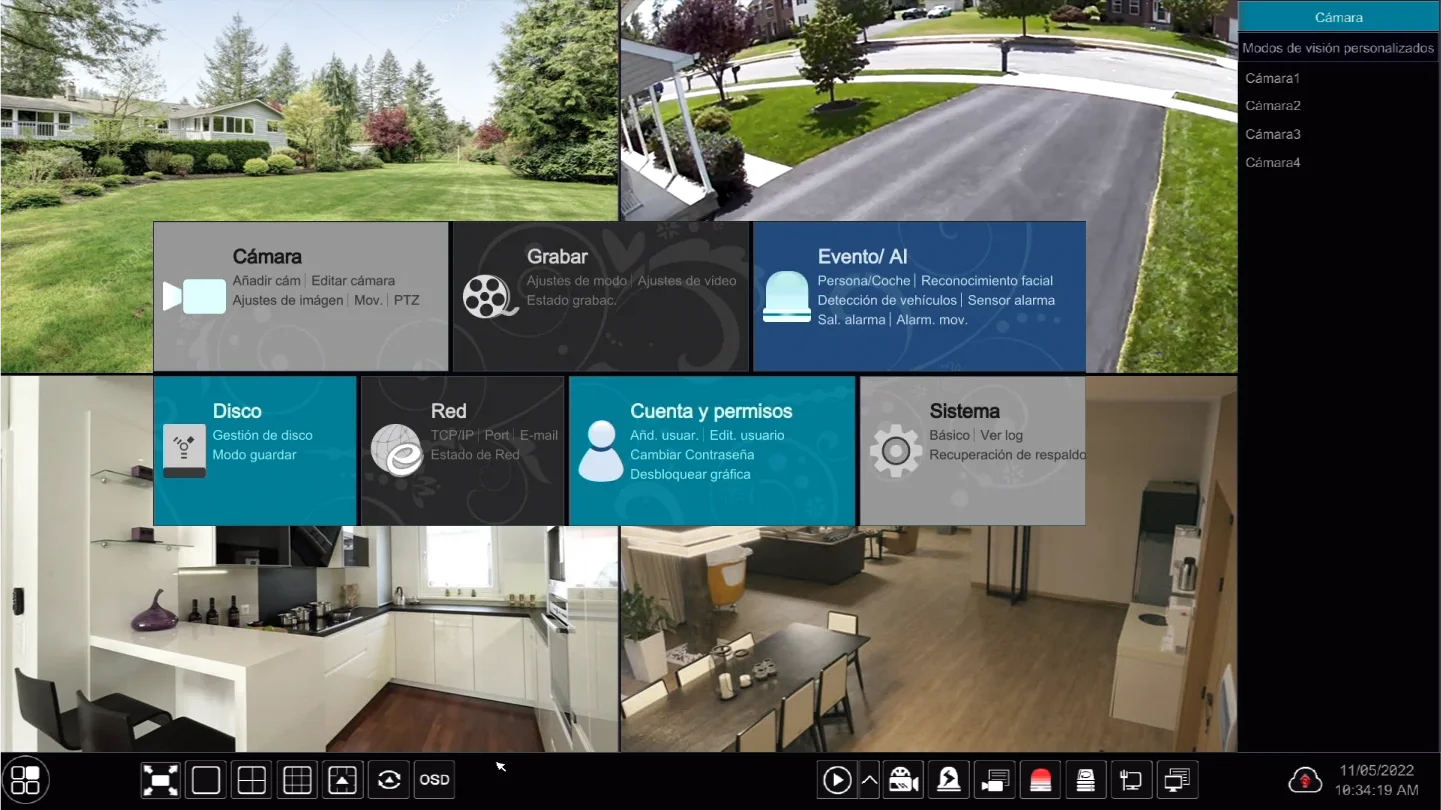Open Detección de vehículos
Viewport: 1441px width, 810px height.
pos(887,300)
